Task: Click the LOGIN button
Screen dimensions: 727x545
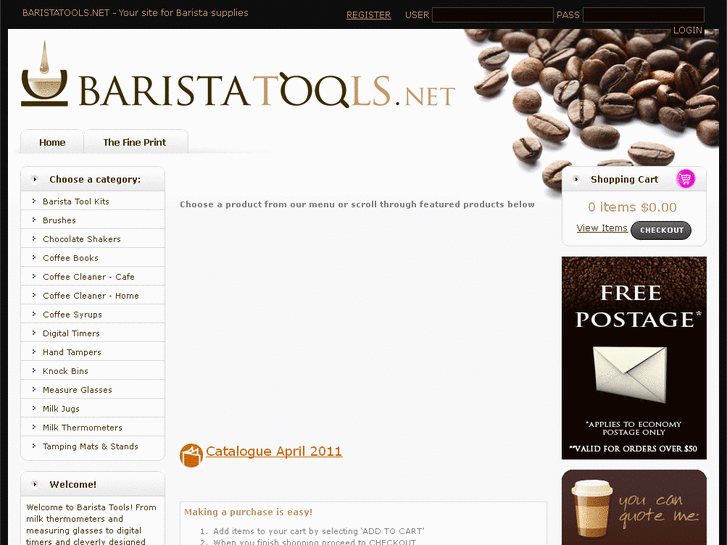Action: coord(688,31)
